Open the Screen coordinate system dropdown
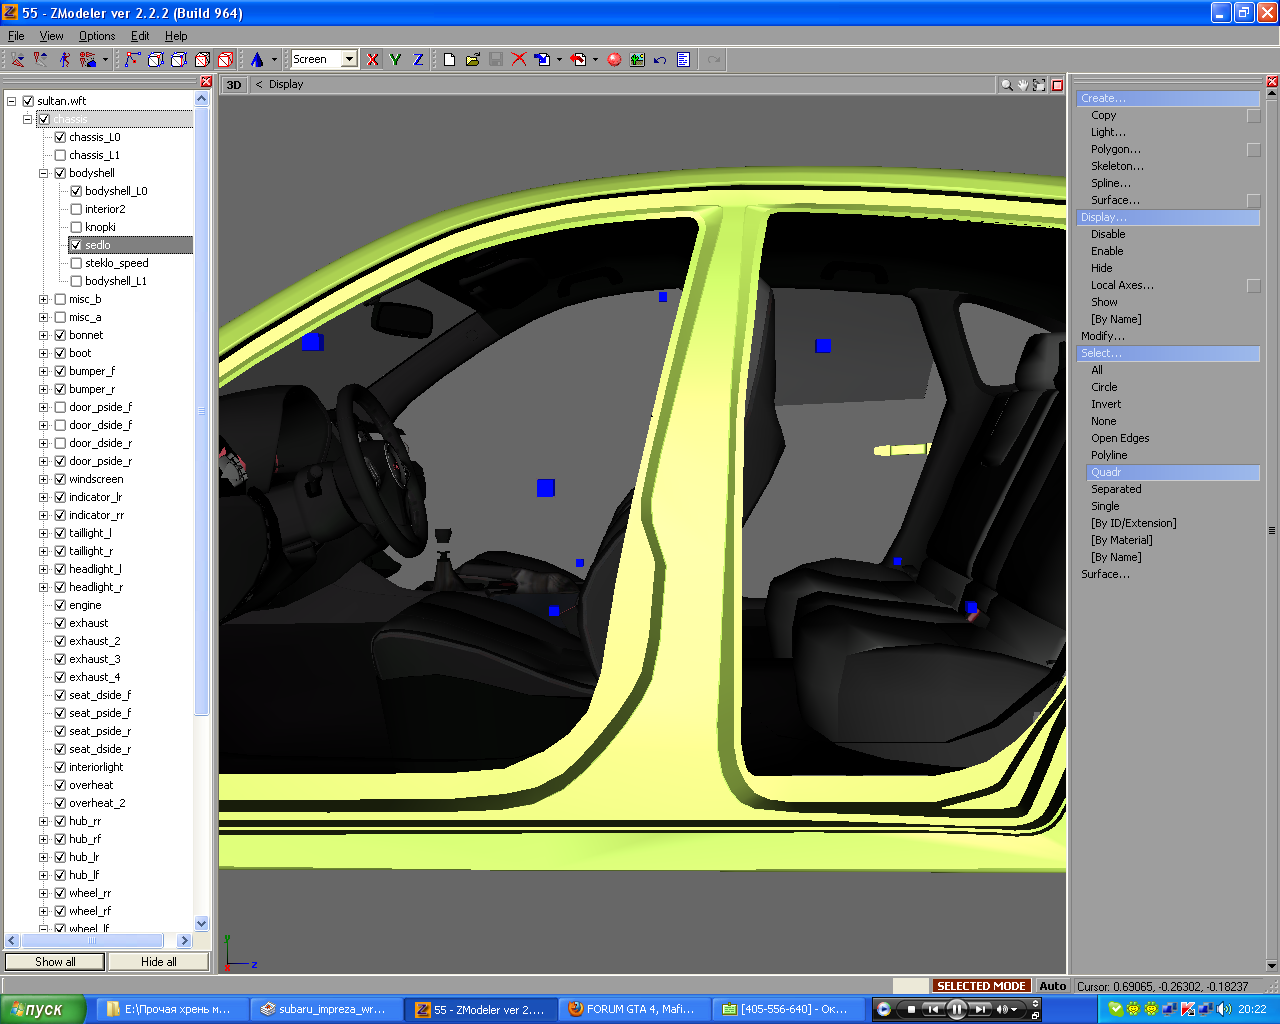This screenshot has width=1280, height=1024. (x=349, y=60)
